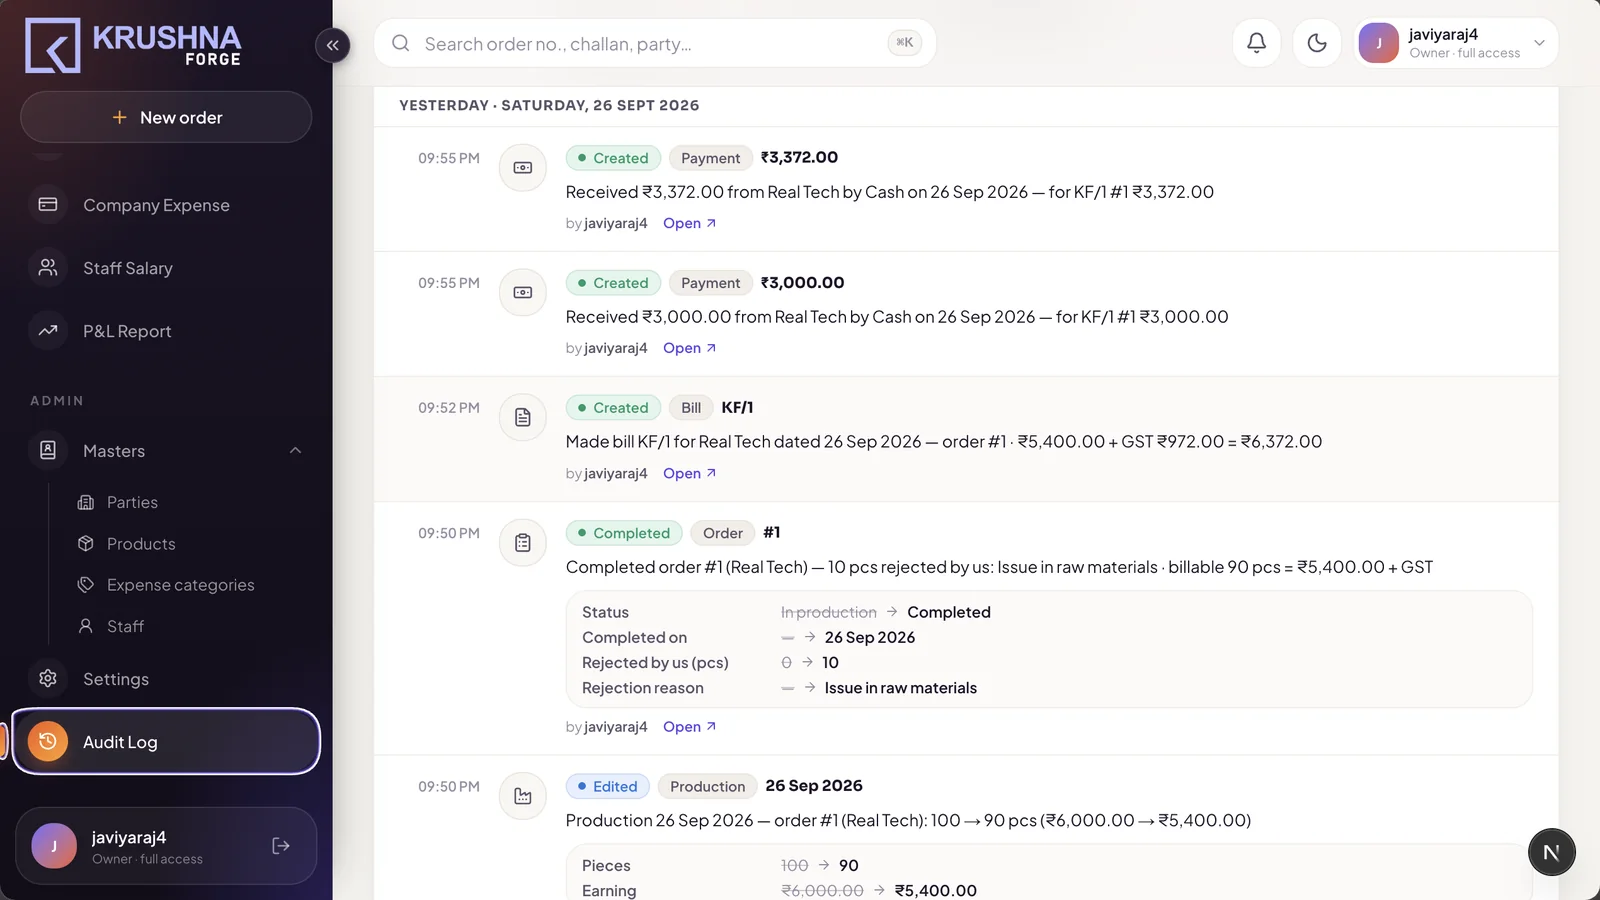Click the Company Expense card icon
This screenshot has height=900, width=1600.
click(x=48, y=204)
